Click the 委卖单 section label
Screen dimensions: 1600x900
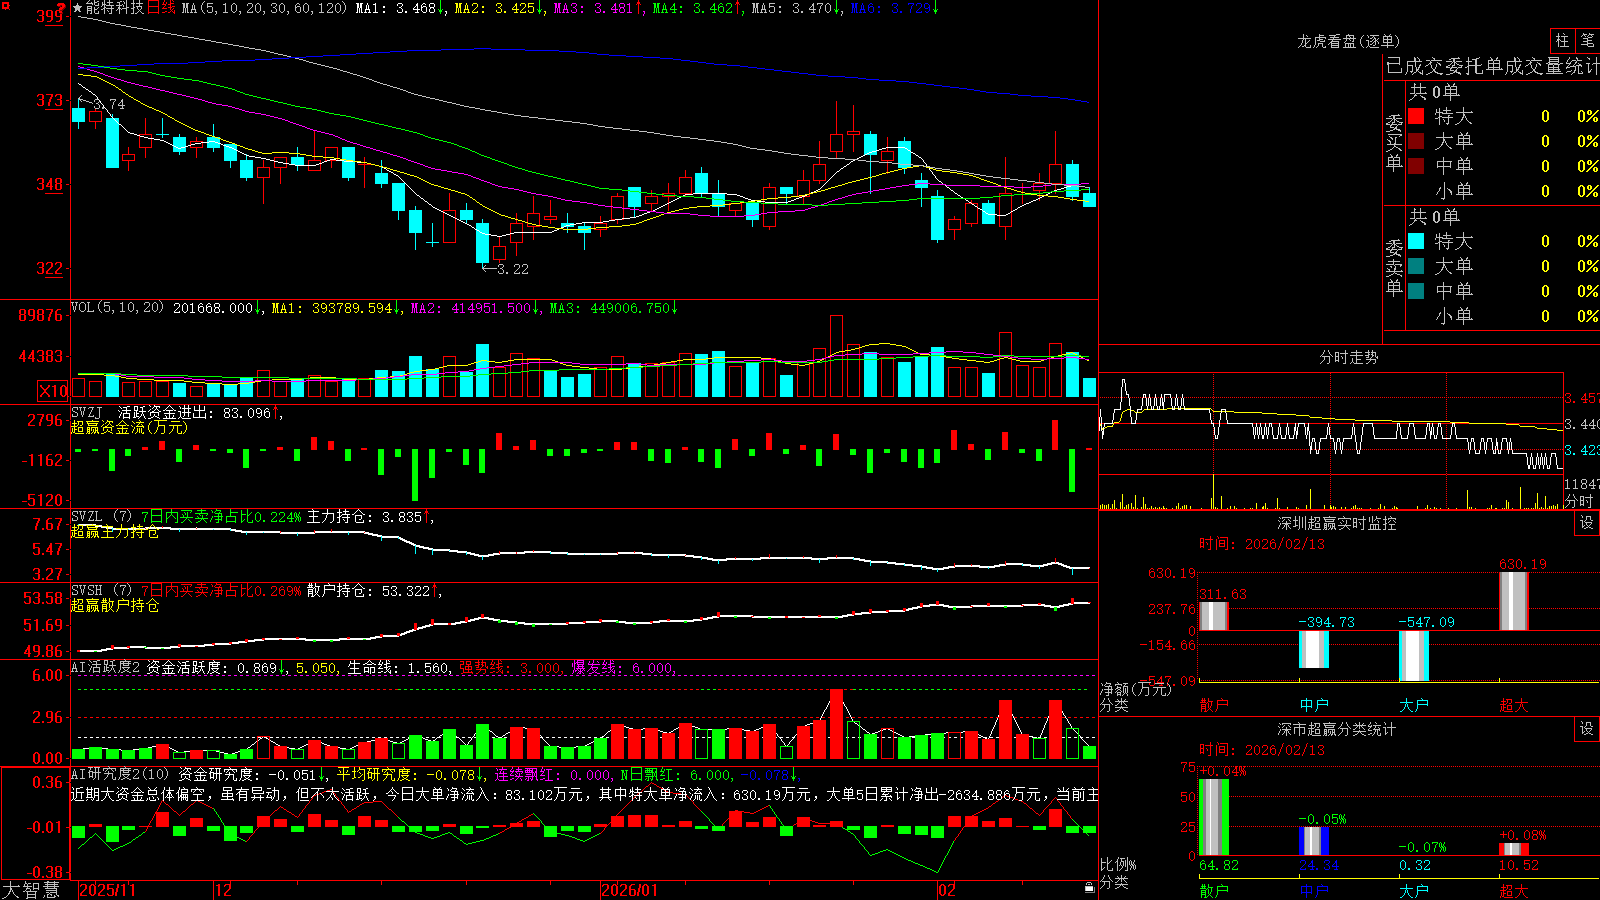[1394, 268]
